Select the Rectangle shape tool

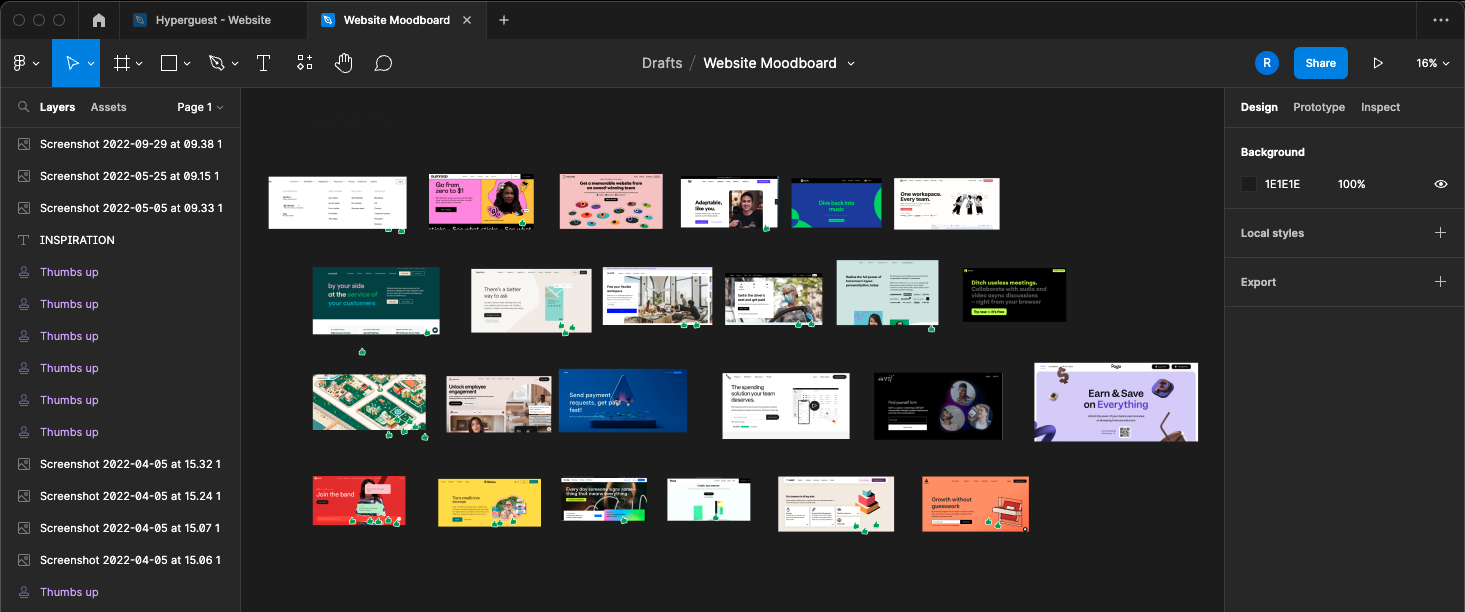pyautogui.click(x=169, y=63)
